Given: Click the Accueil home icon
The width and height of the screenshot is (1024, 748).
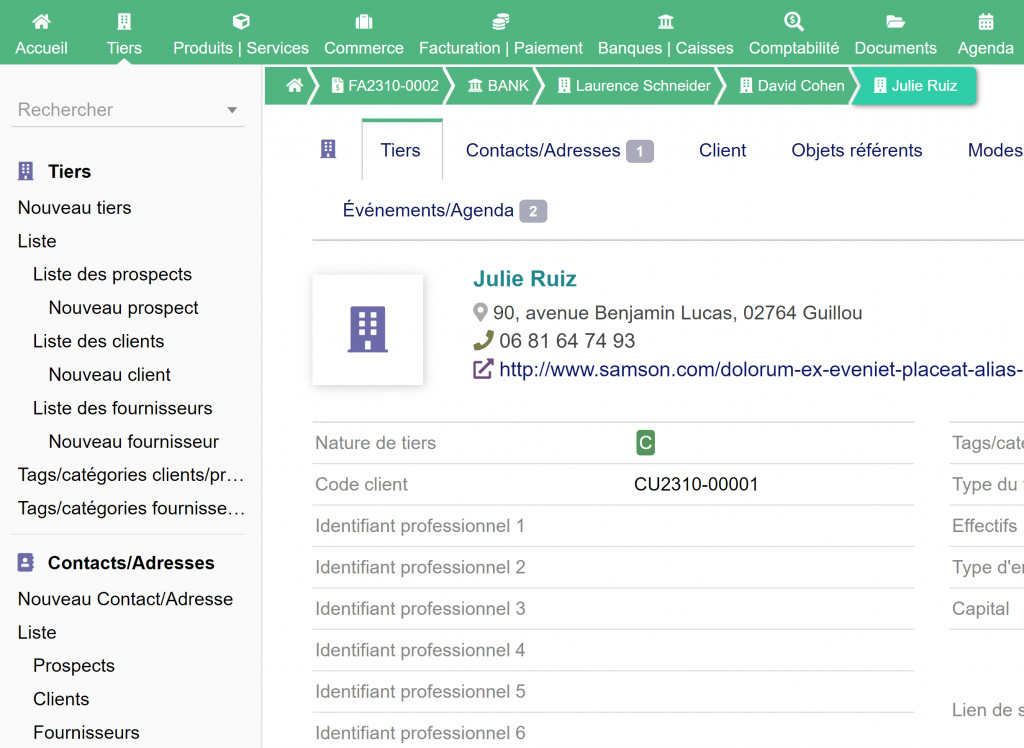Looking at the screenshot, I should (x=41, y=22).
